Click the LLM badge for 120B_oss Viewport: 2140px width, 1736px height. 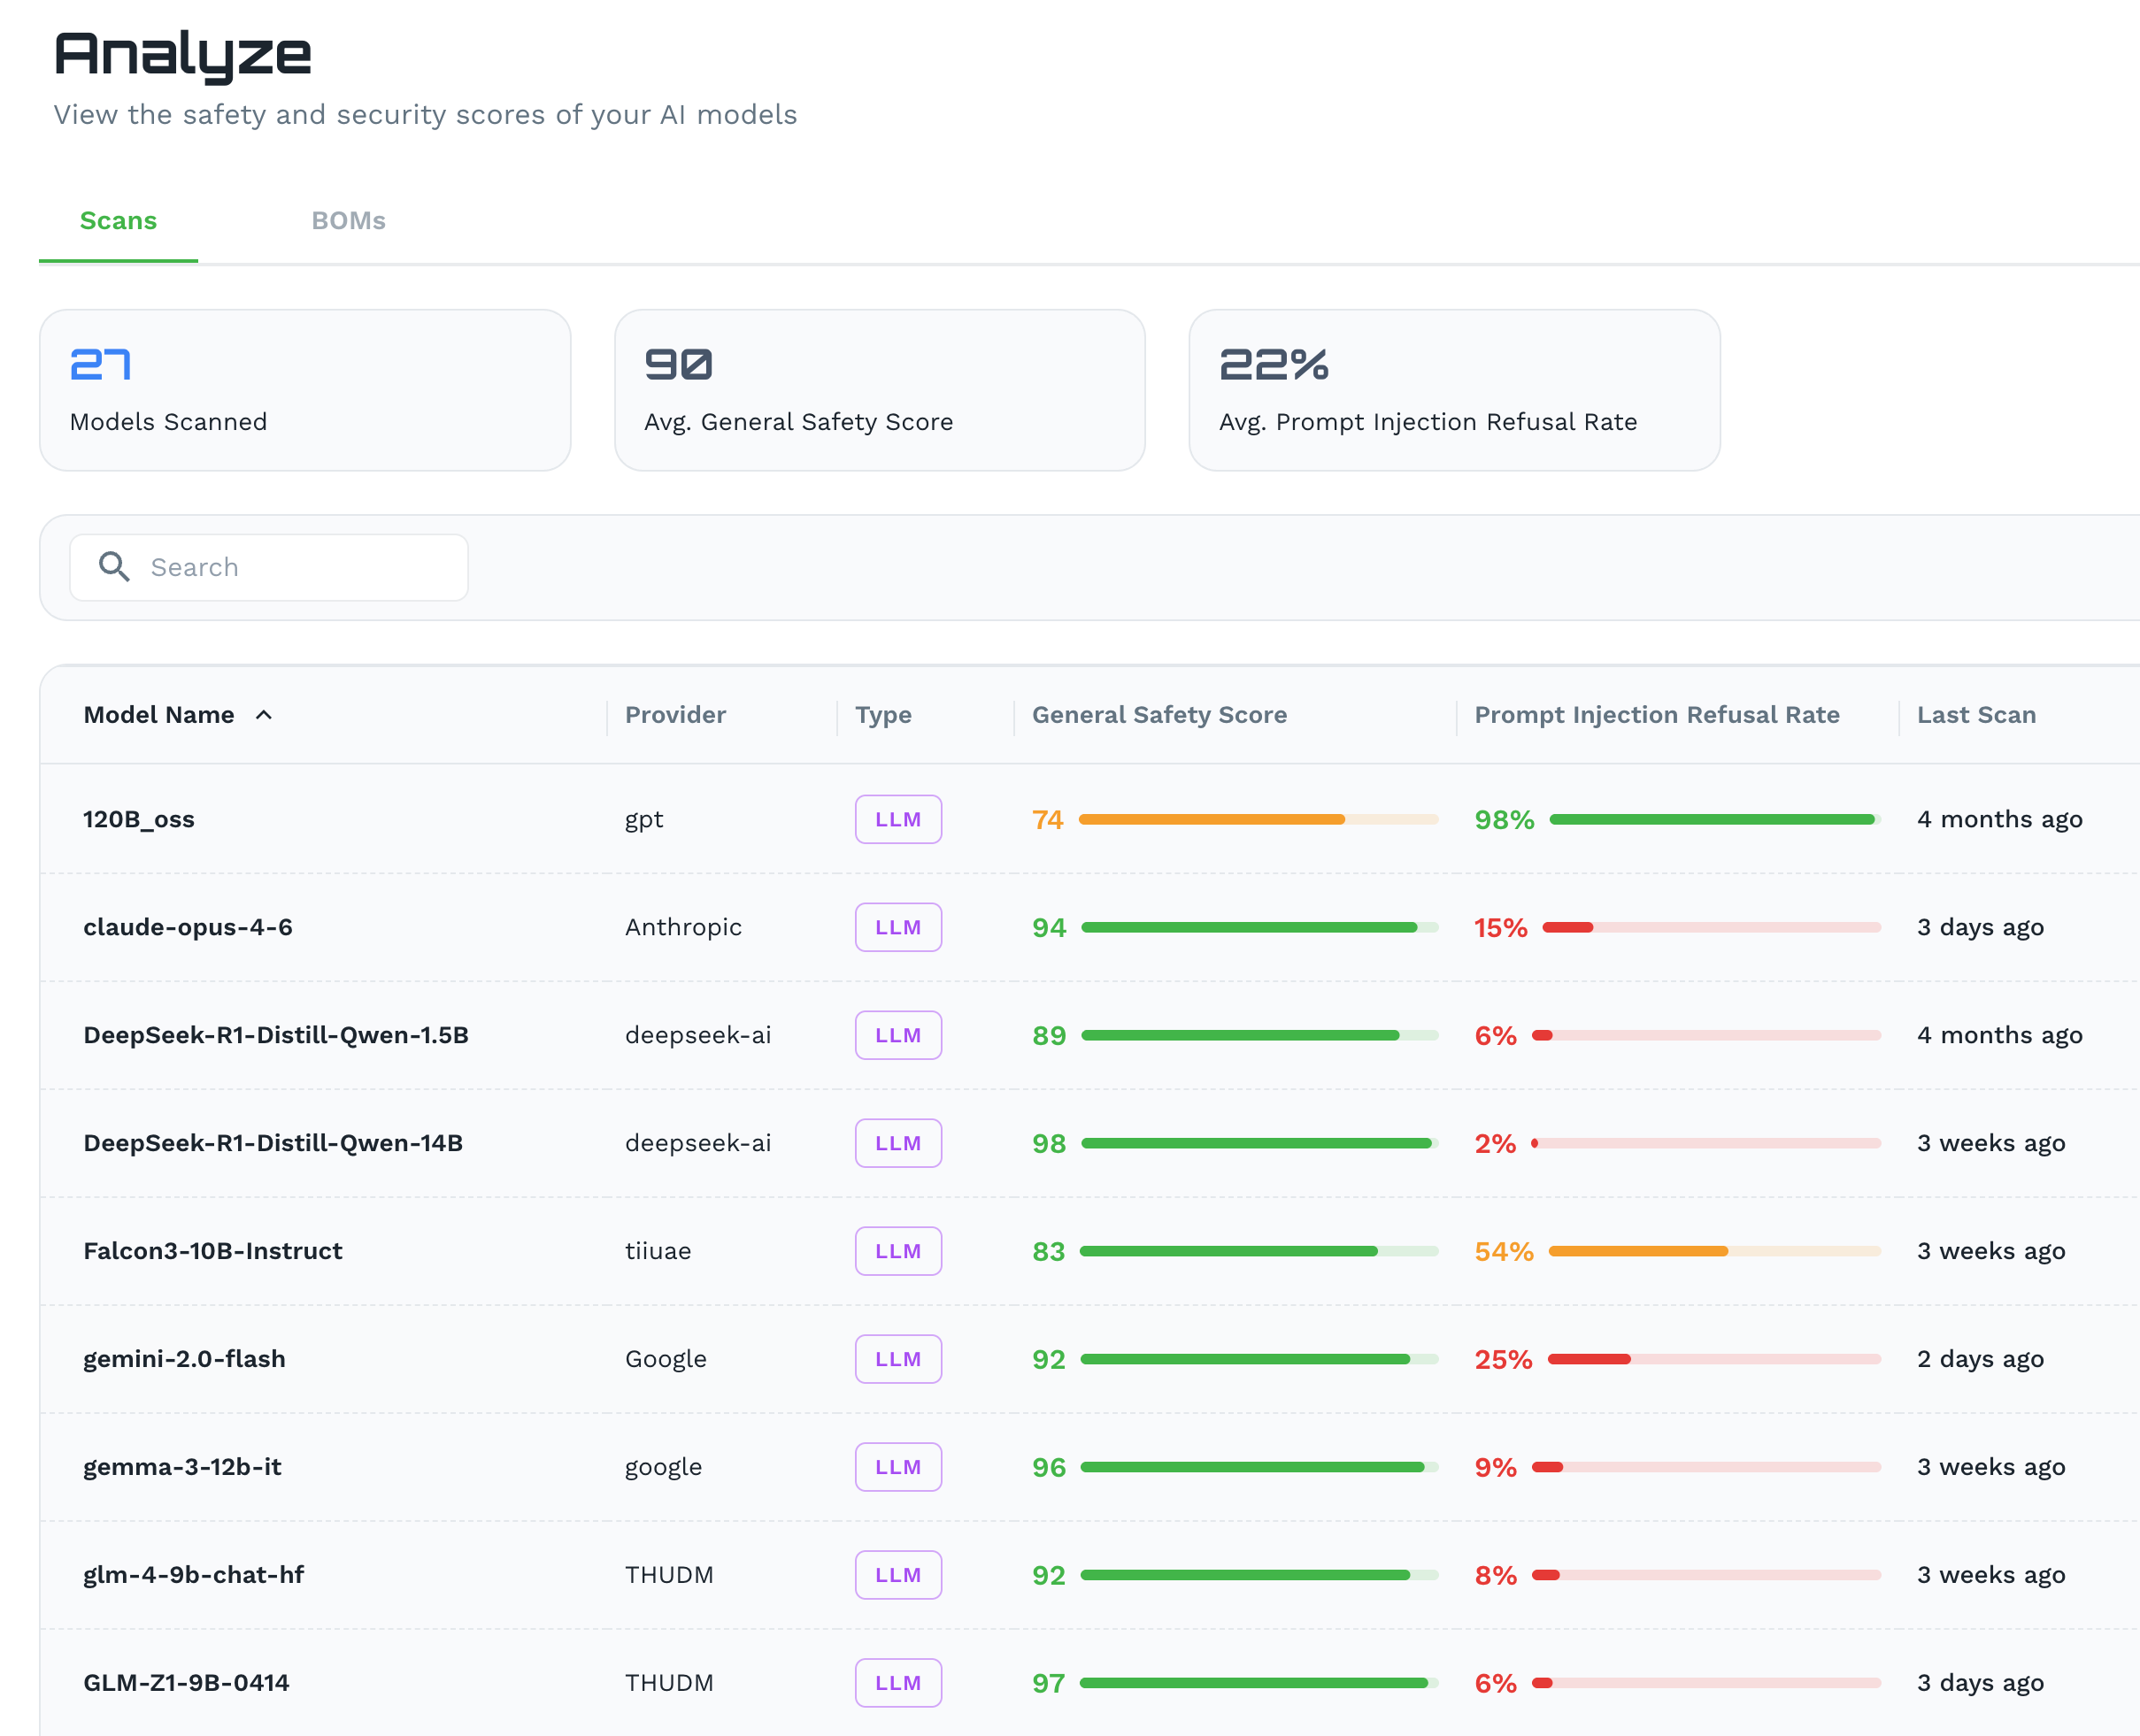coord(897,819)
